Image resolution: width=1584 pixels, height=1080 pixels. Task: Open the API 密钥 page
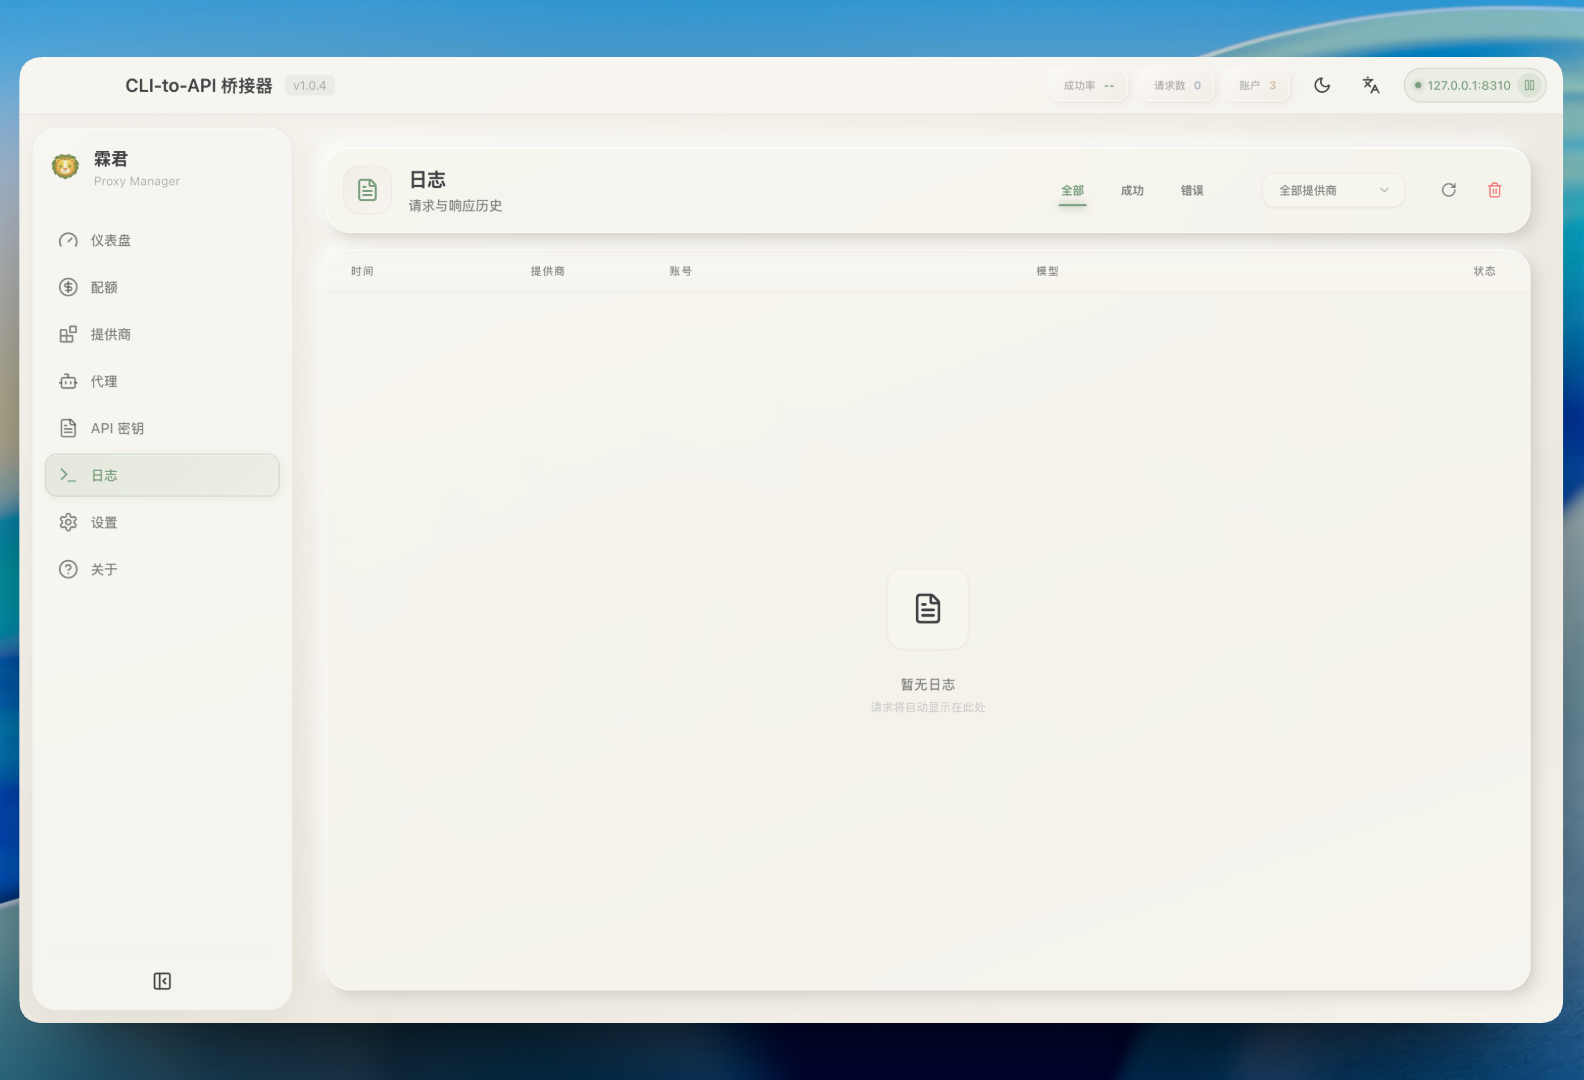(162, 428)
